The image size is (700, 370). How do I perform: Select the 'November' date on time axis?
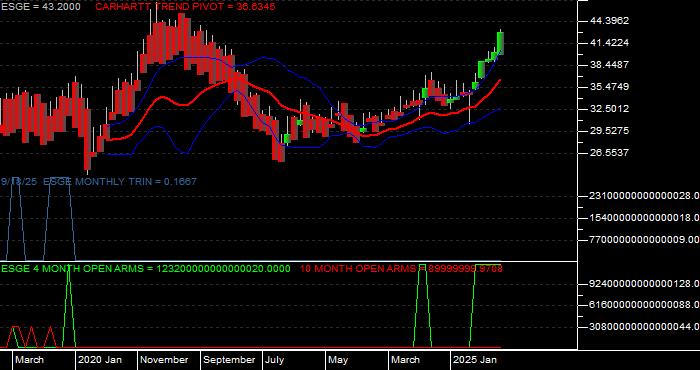(165, 360)
